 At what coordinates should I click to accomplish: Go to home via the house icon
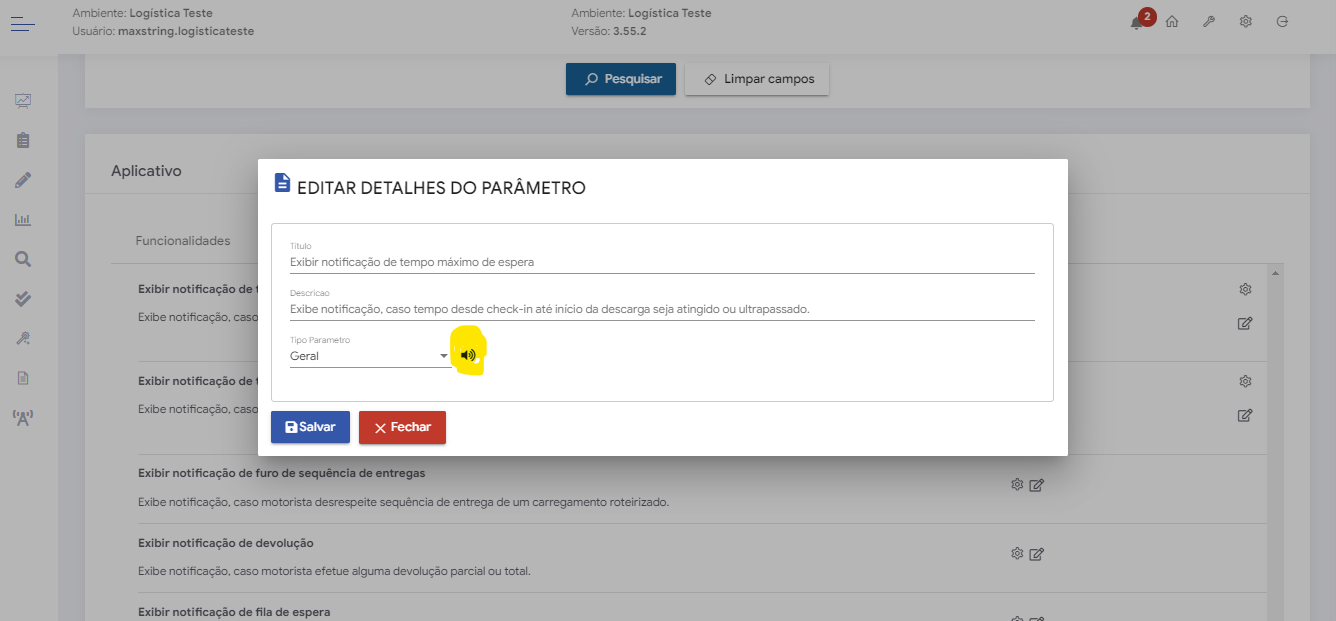pyautogui.click(x=1172, y=22)
